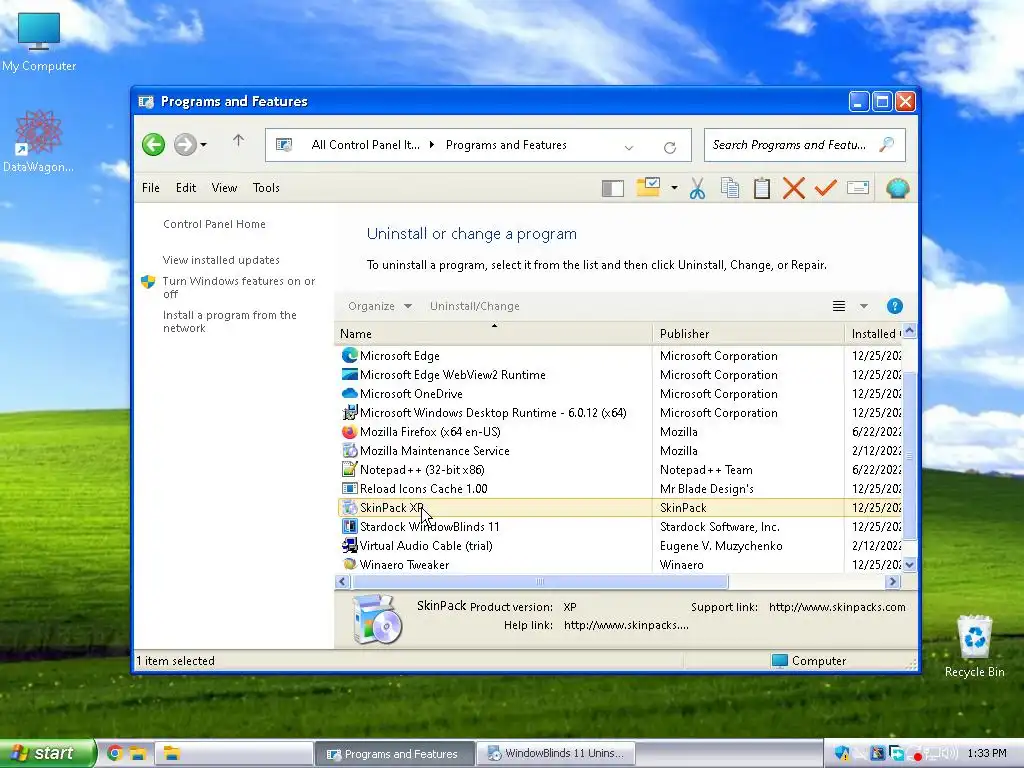Open the View menu
Viewport: 1024px width, 768px height.
(x=224, y=188)
